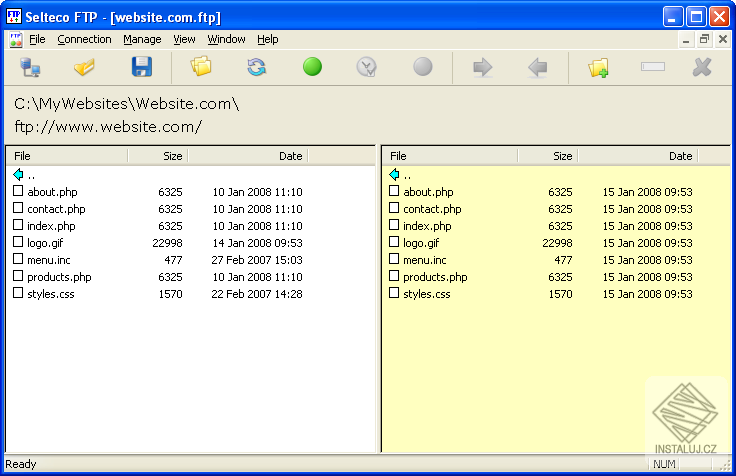Viewport: 736px width, 476px height.
Task: Open the Connection menu
Action: click(84, 39)
